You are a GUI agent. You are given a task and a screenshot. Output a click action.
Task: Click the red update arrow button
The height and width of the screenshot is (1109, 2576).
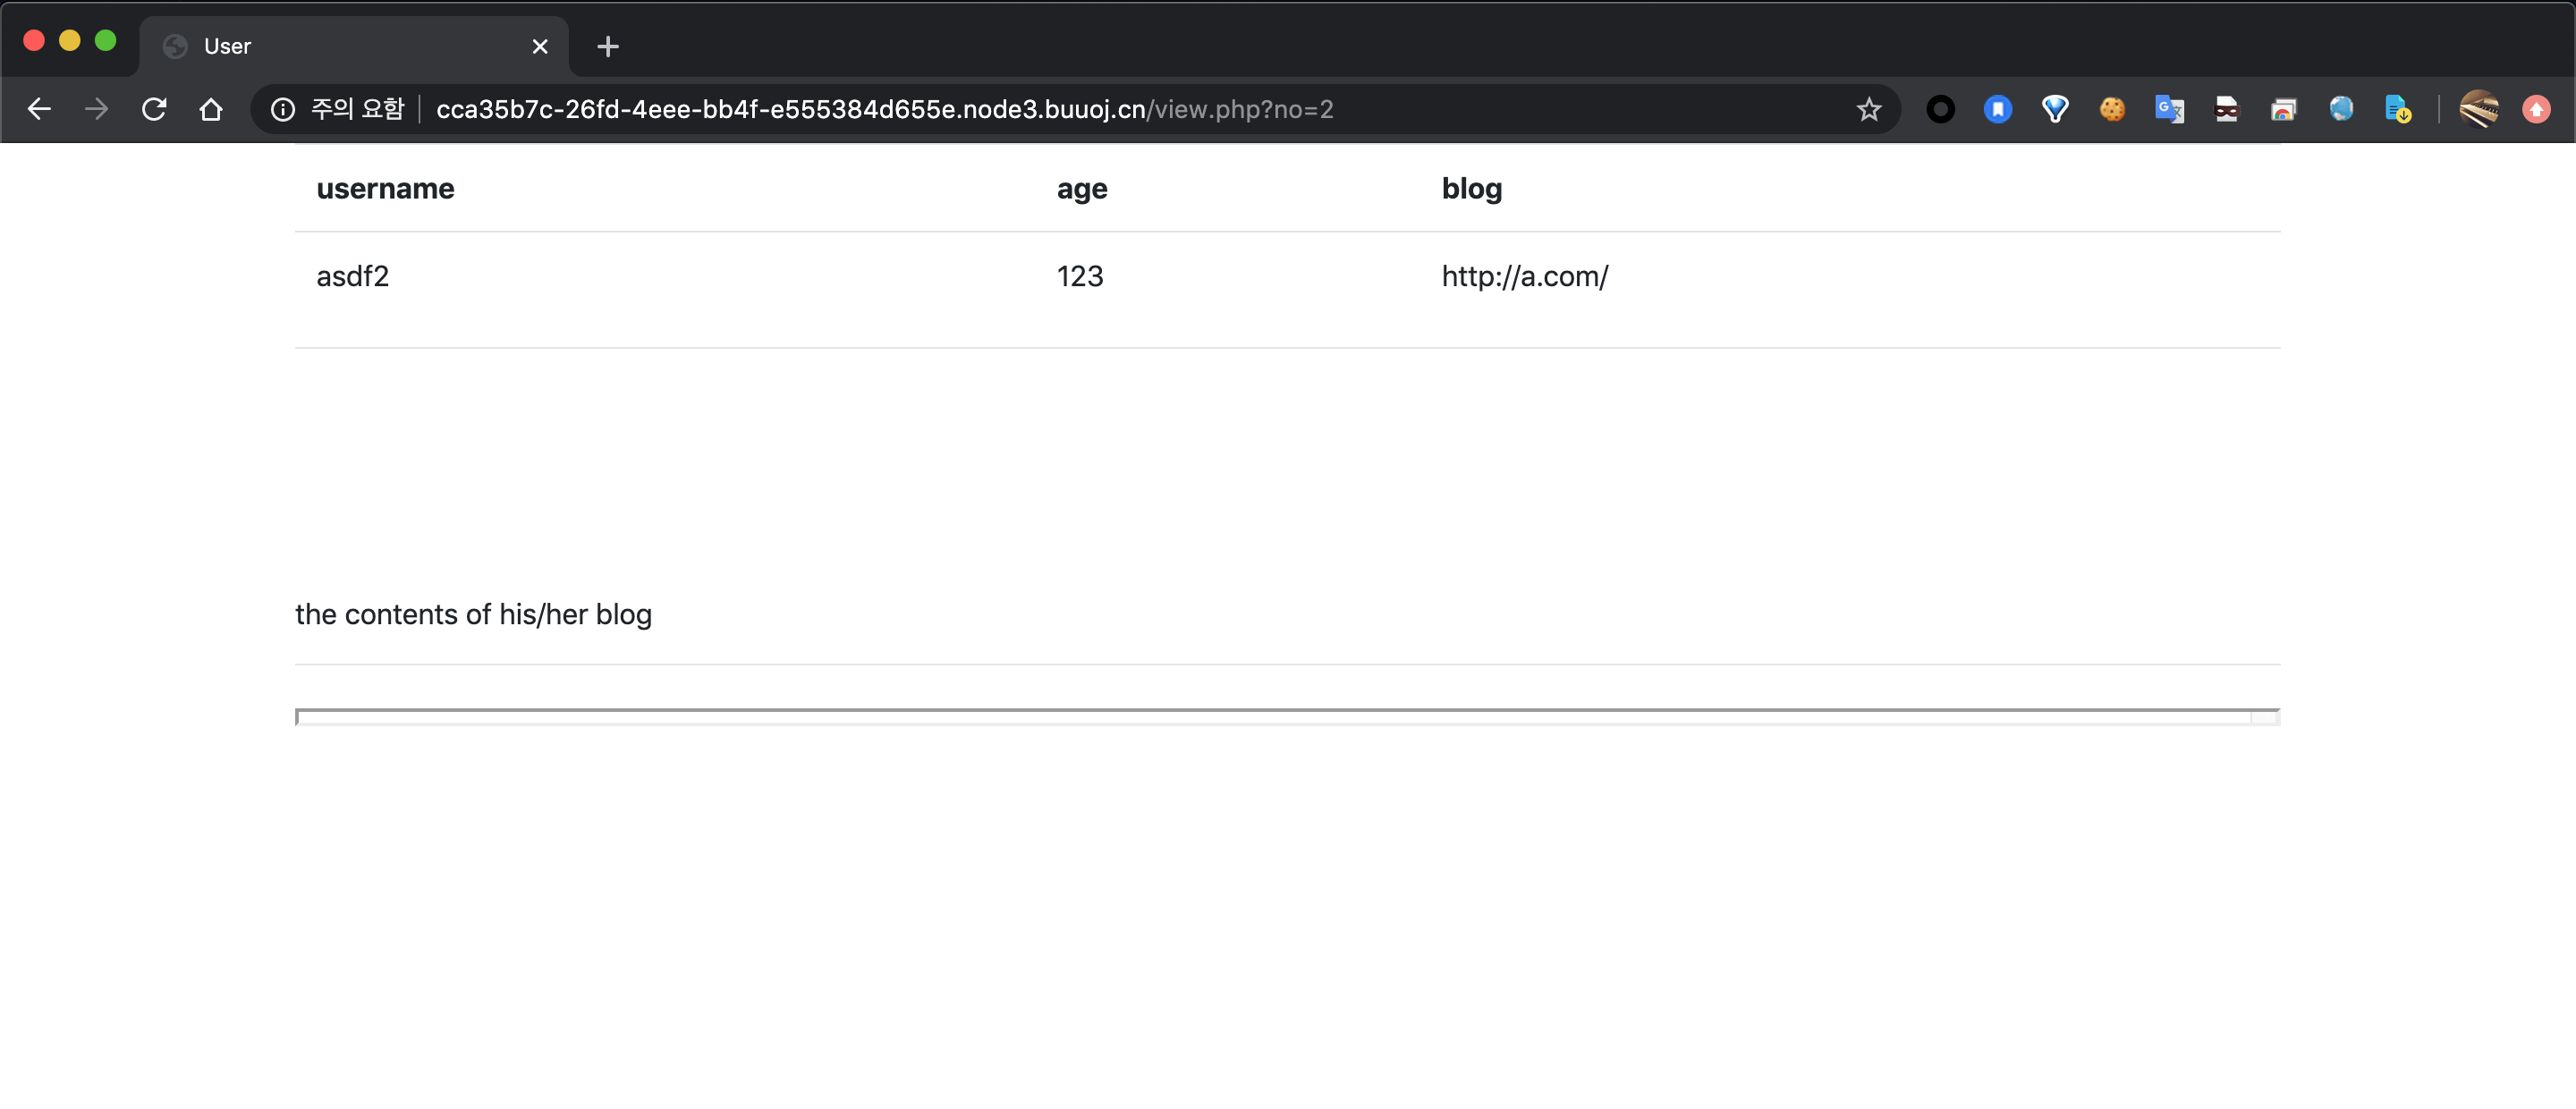coord(2536,109)
